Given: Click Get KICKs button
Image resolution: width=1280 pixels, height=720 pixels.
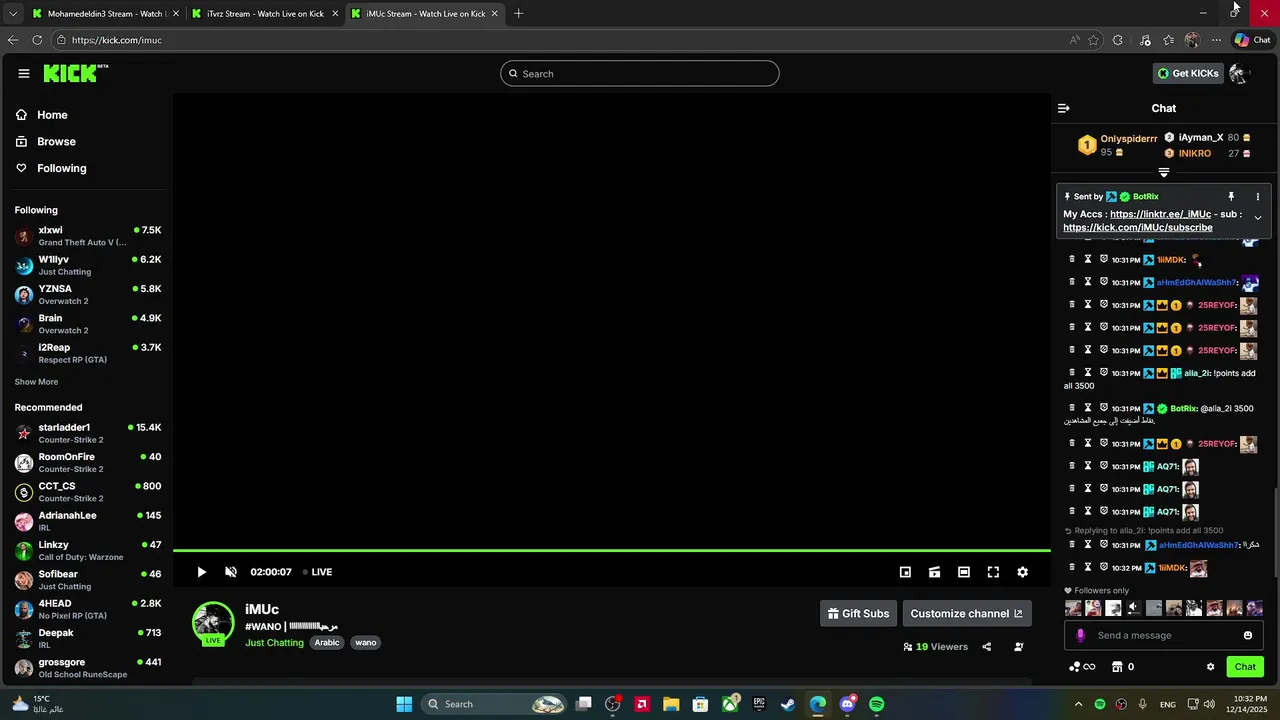Looking at the screenshot, I should coord(1188,73).
